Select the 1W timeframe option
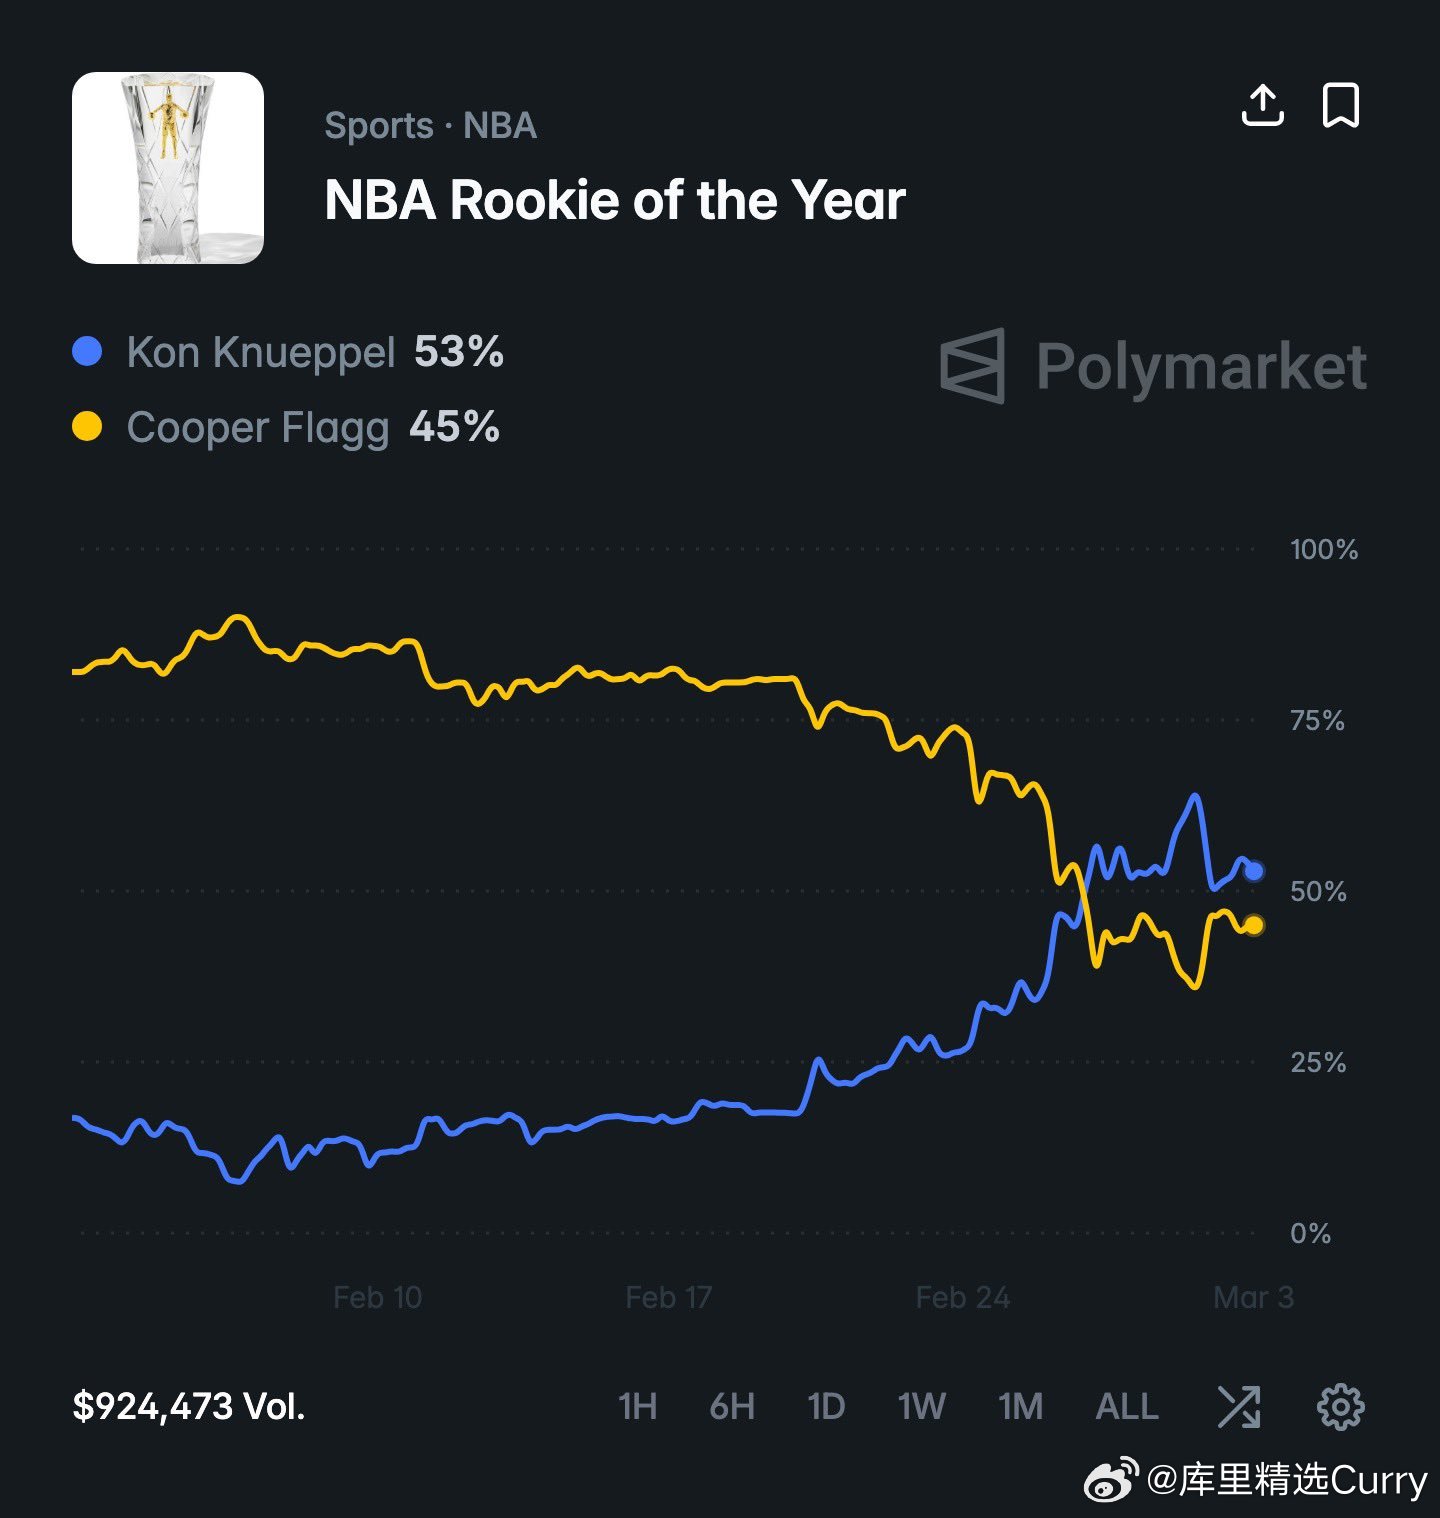Image resolution: width=1440 pixels, height=1518 pixels. (x=921, y=1408)
